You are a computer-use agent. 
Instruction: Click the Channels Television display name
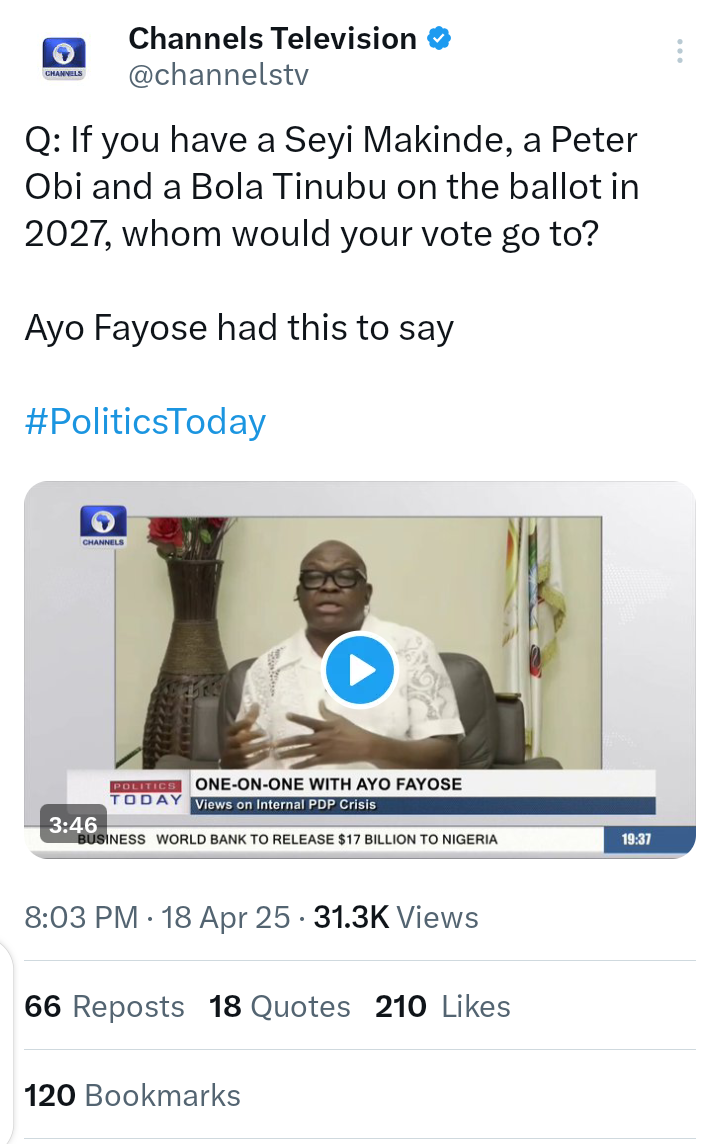pos(273,39)
